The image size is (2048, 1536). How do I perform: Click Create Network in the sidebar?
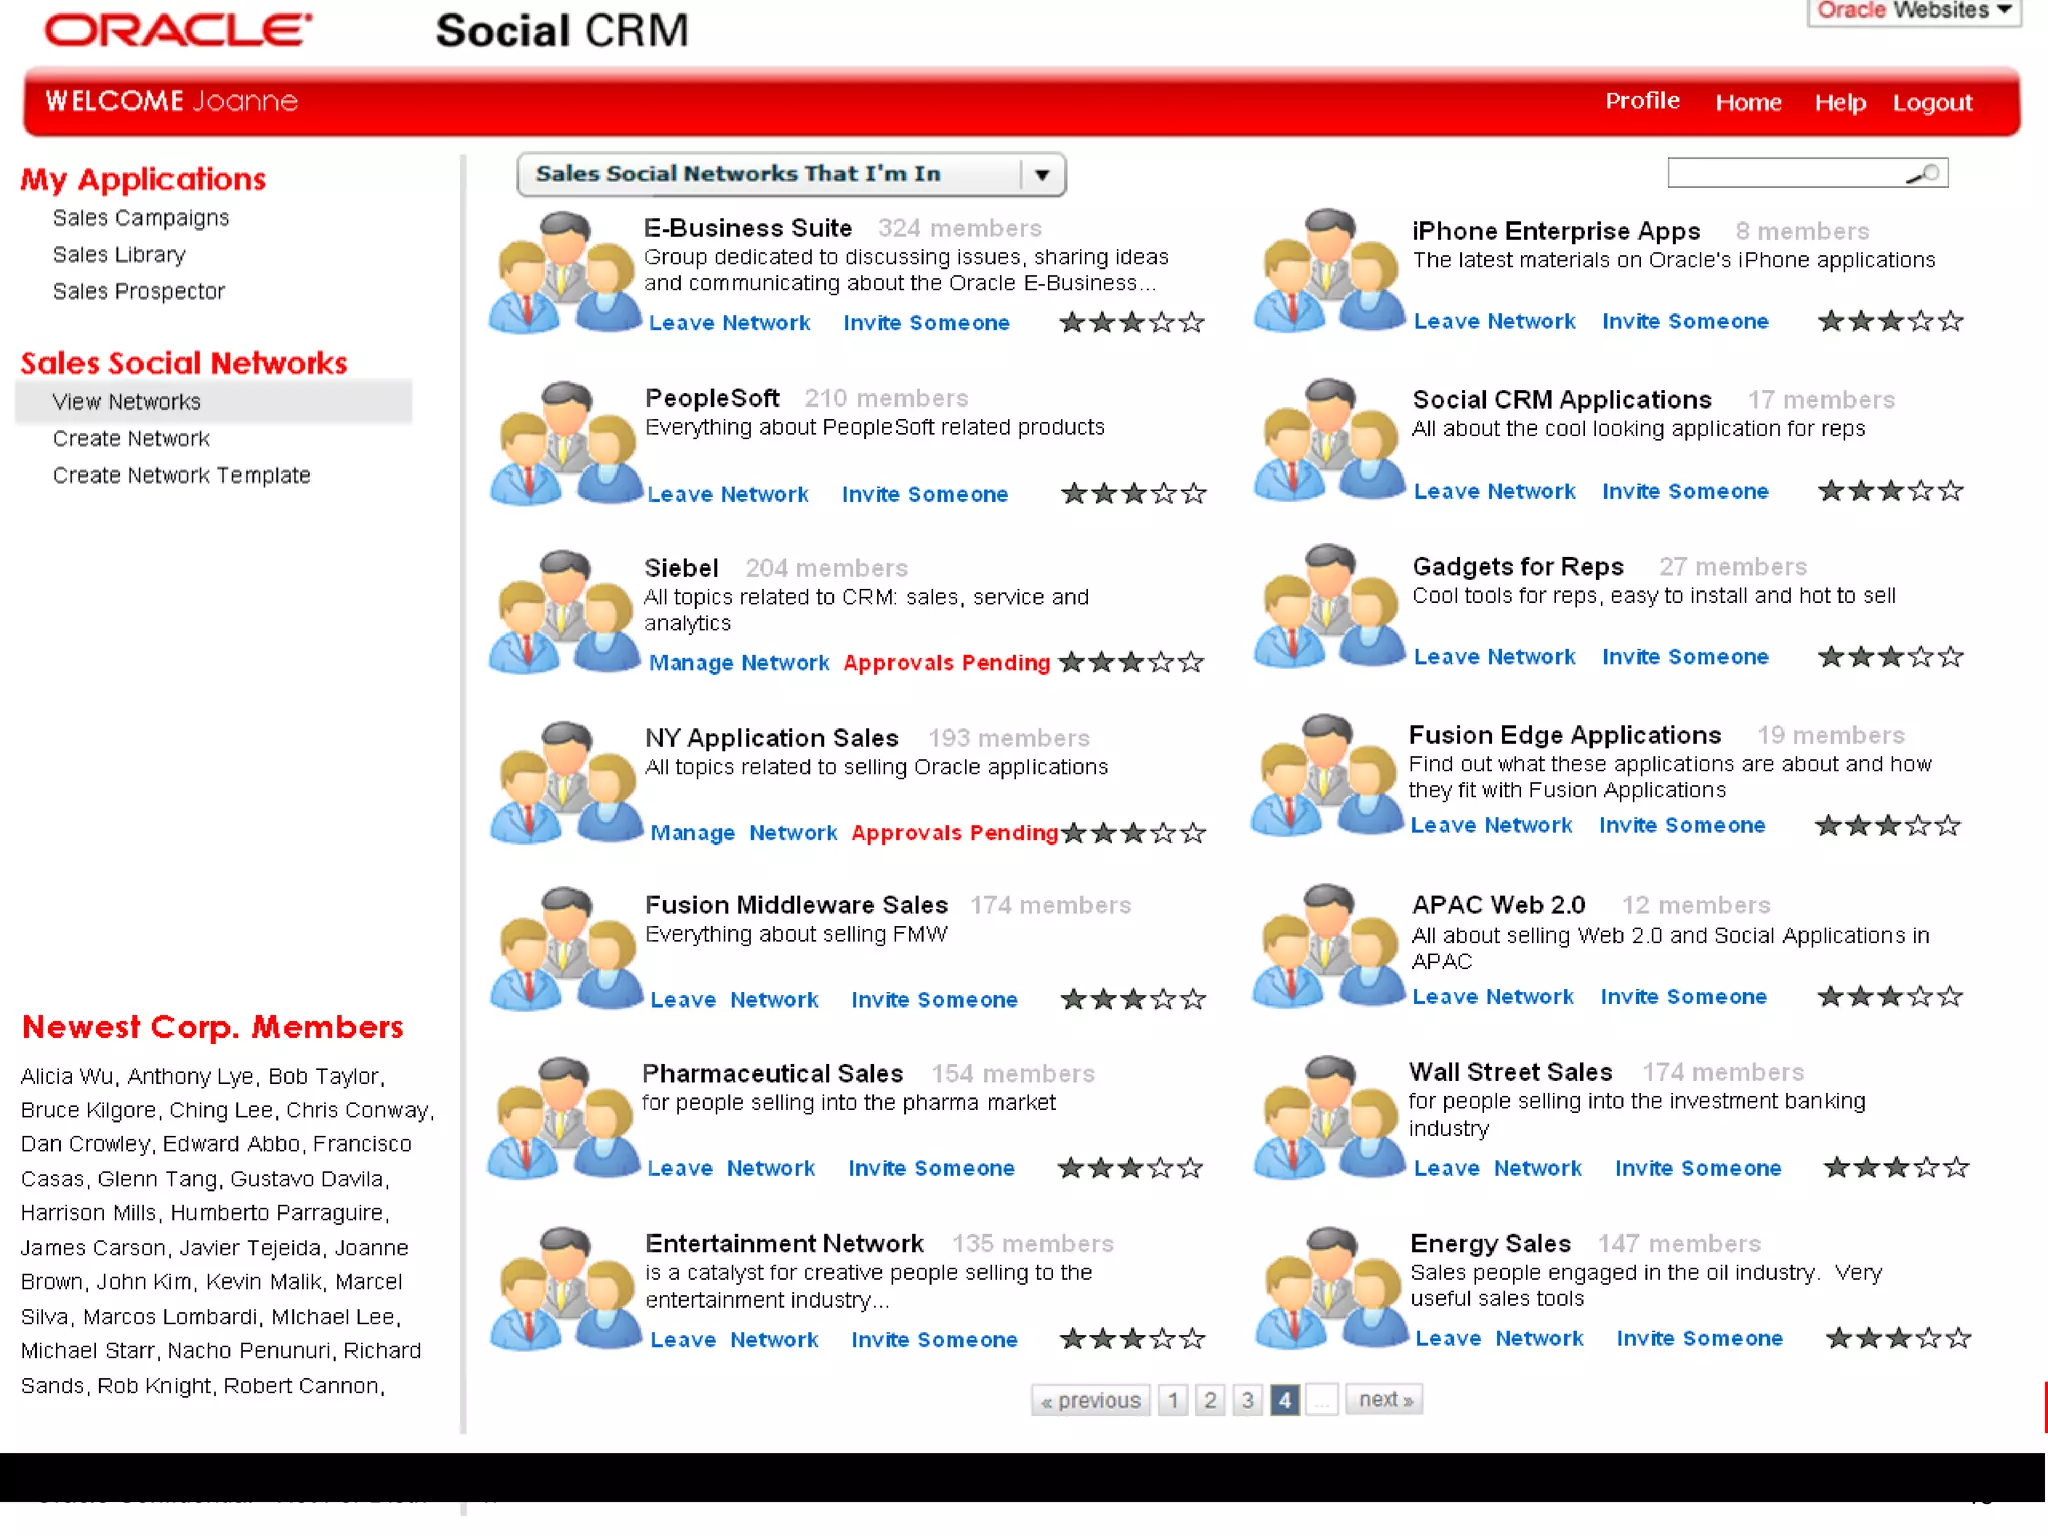(x=131, y=439)
